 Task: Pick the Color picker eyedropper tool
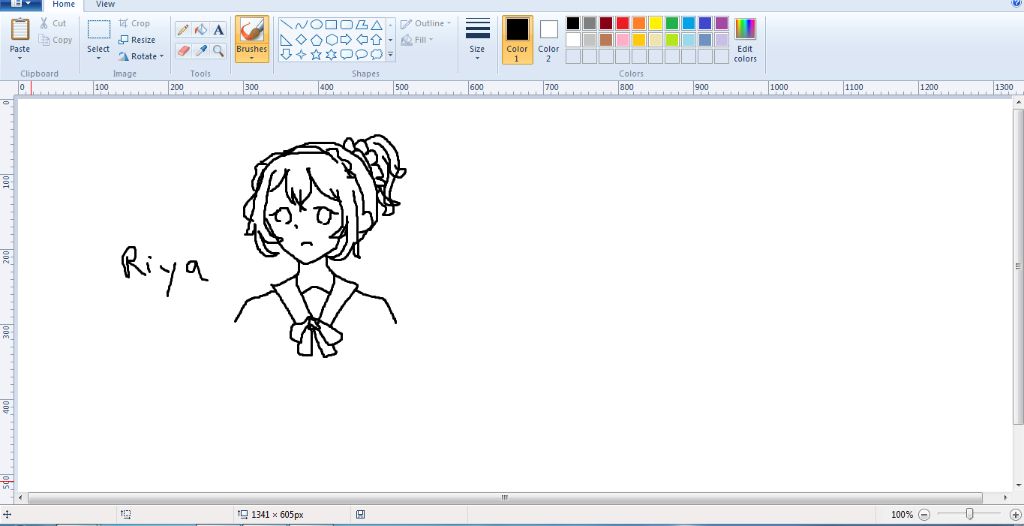pyautogui.click(x=201, y=50)
